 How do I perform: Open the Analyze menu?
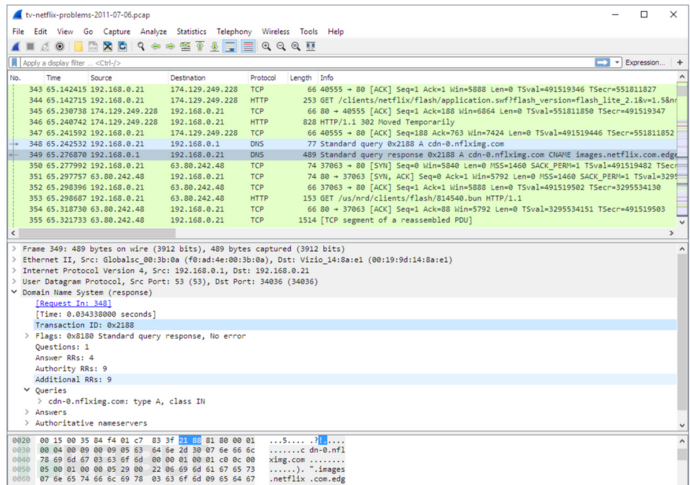153,31
